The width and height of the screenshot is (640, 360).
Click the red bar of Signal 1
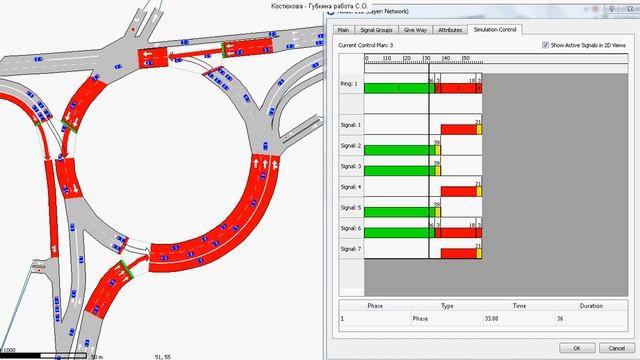point(459,130)
